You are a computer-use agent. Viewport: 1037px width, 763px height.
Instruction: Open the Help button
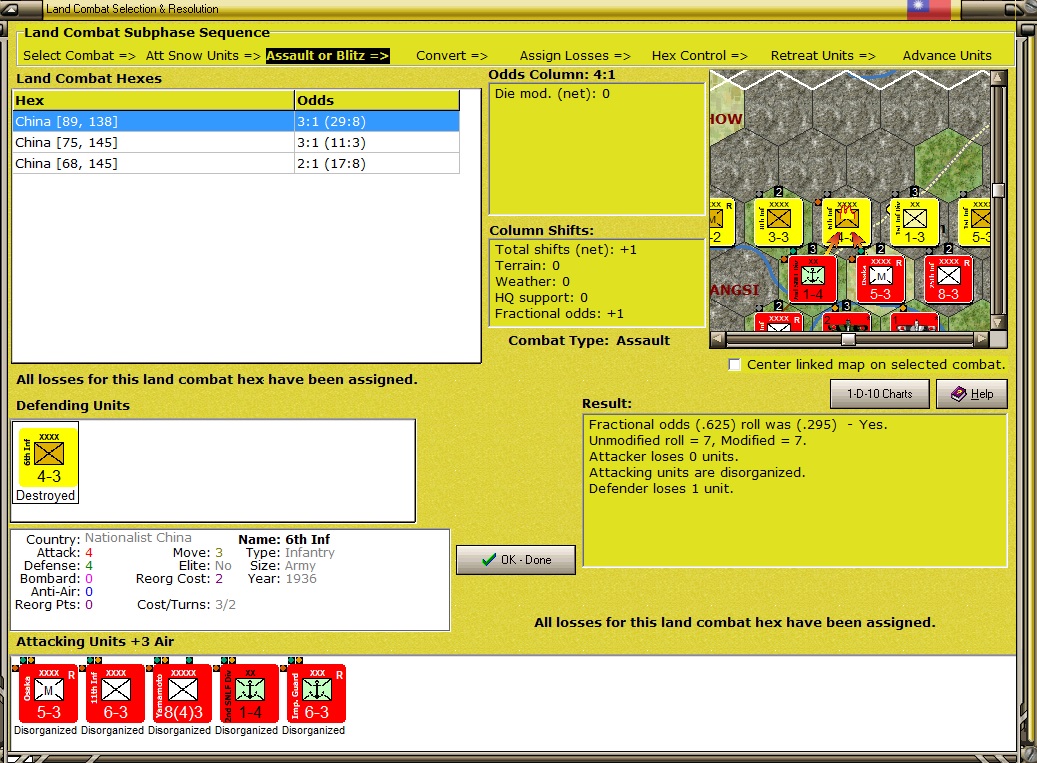click(972, 394)
